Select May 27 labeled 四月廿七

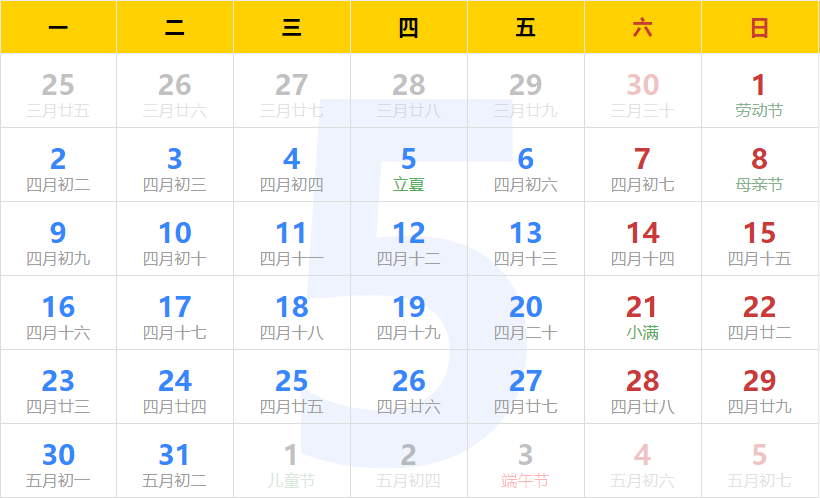pos(526,387)
